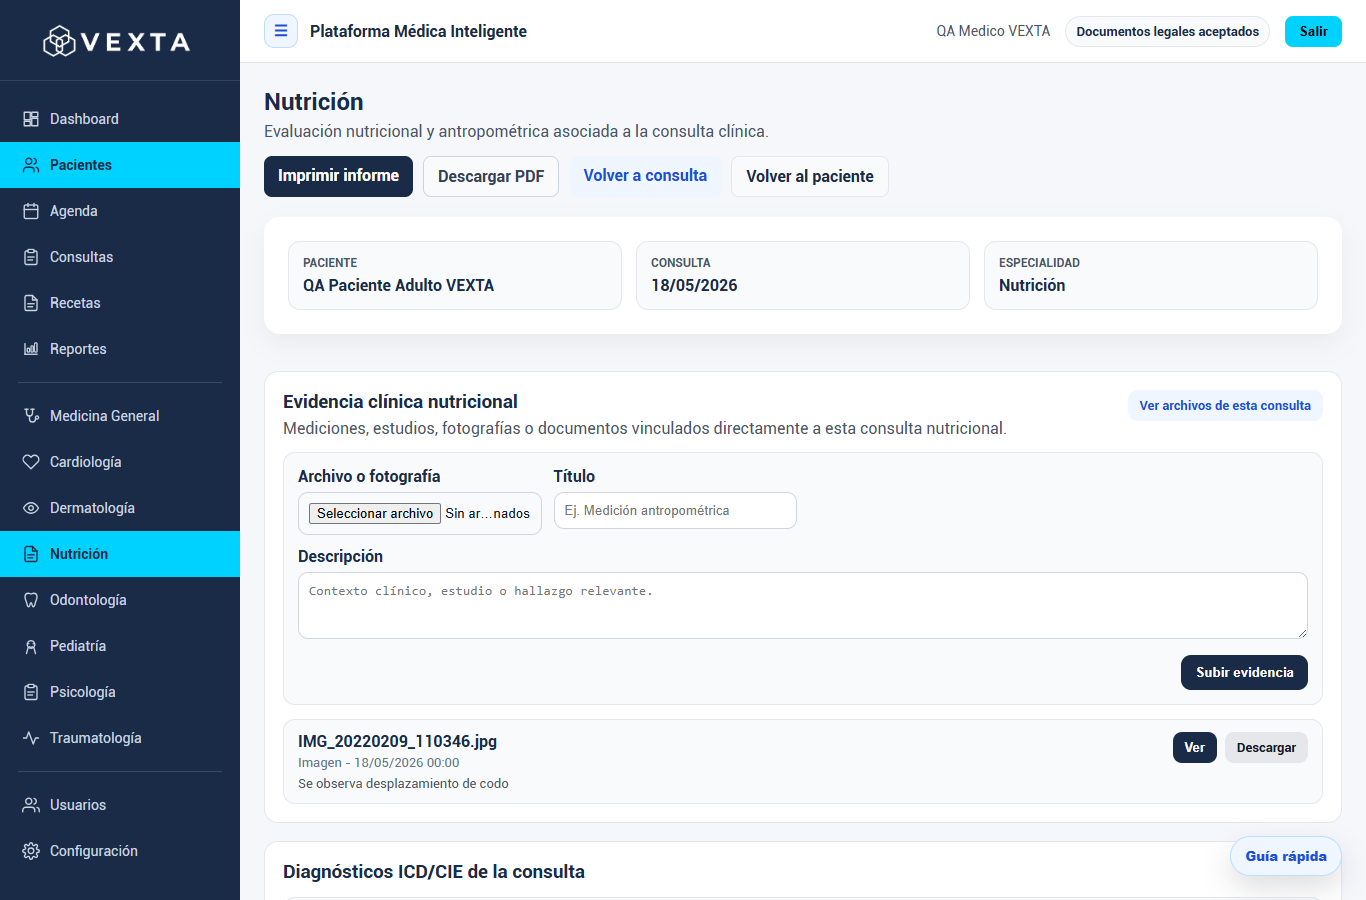Click the Traumatología pulse icon

[x=31, y=738]
